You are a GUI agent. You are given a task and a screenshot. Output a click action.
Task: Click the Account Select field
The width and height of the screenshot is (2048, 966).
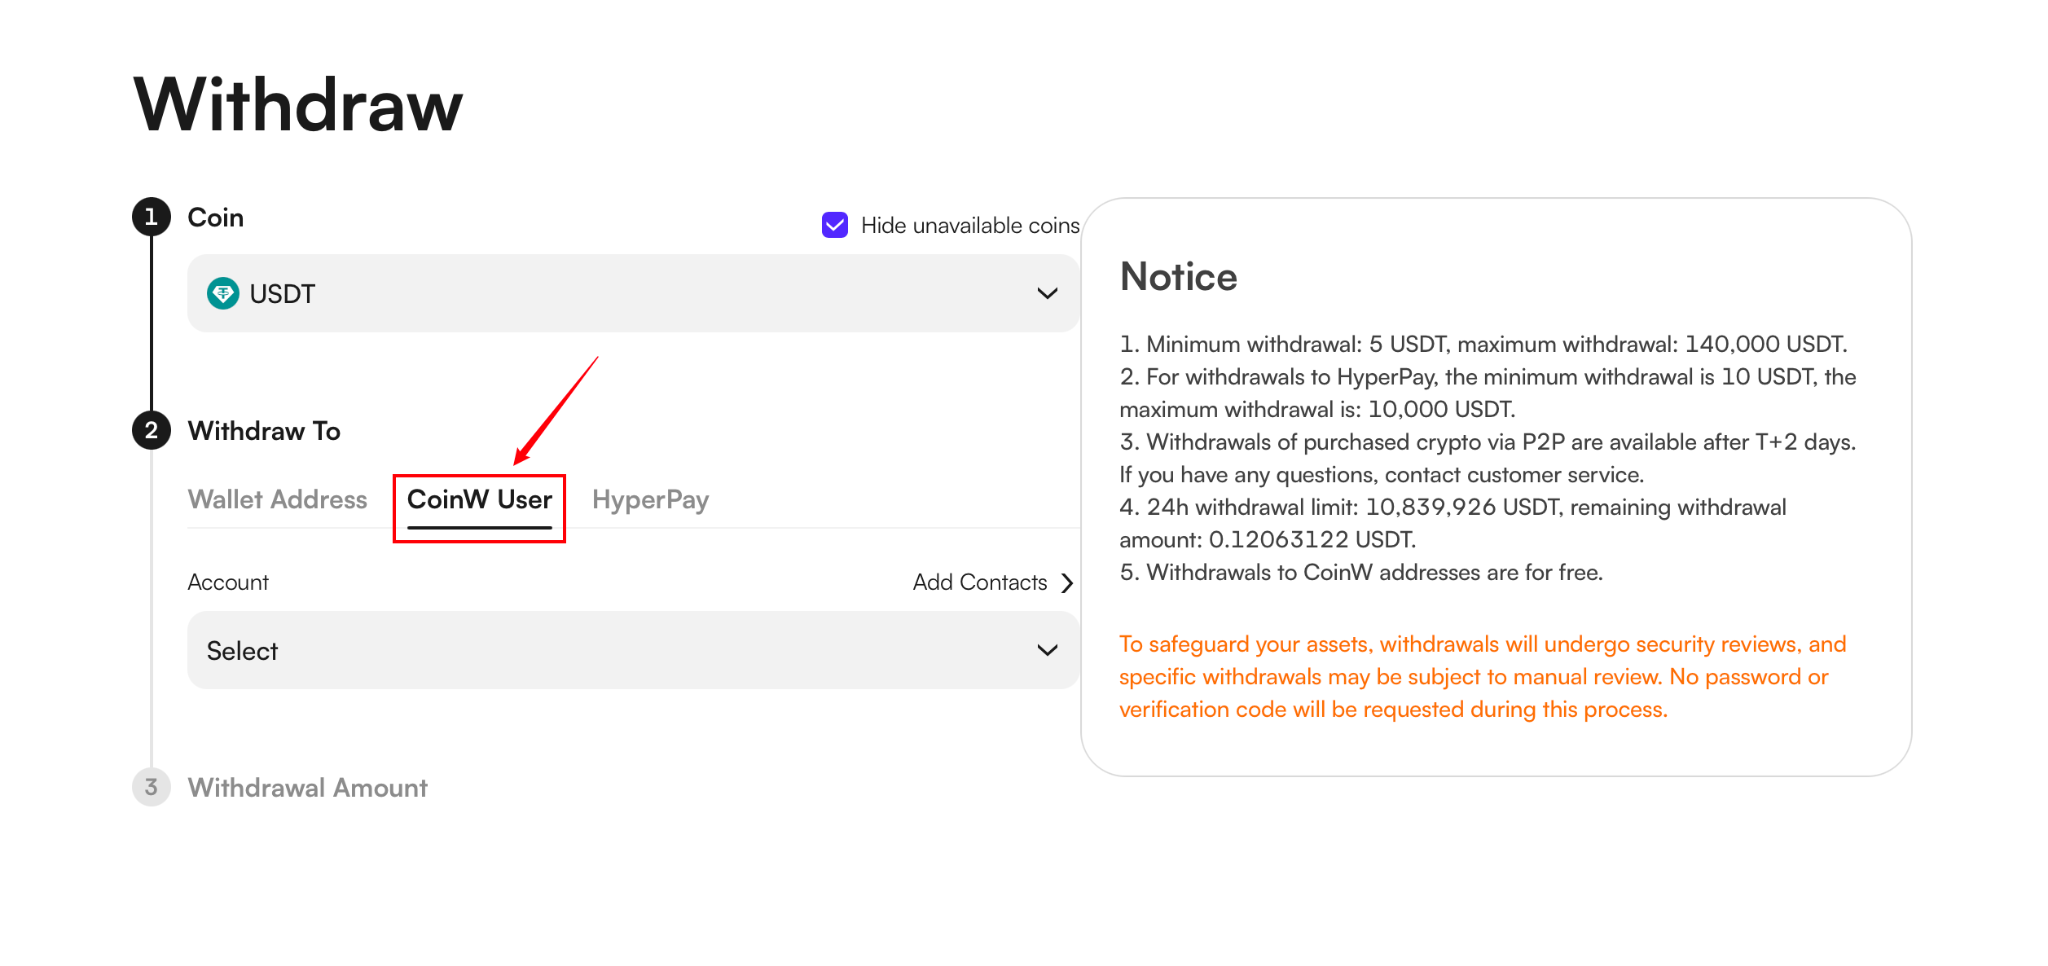[x=633, y=650]
